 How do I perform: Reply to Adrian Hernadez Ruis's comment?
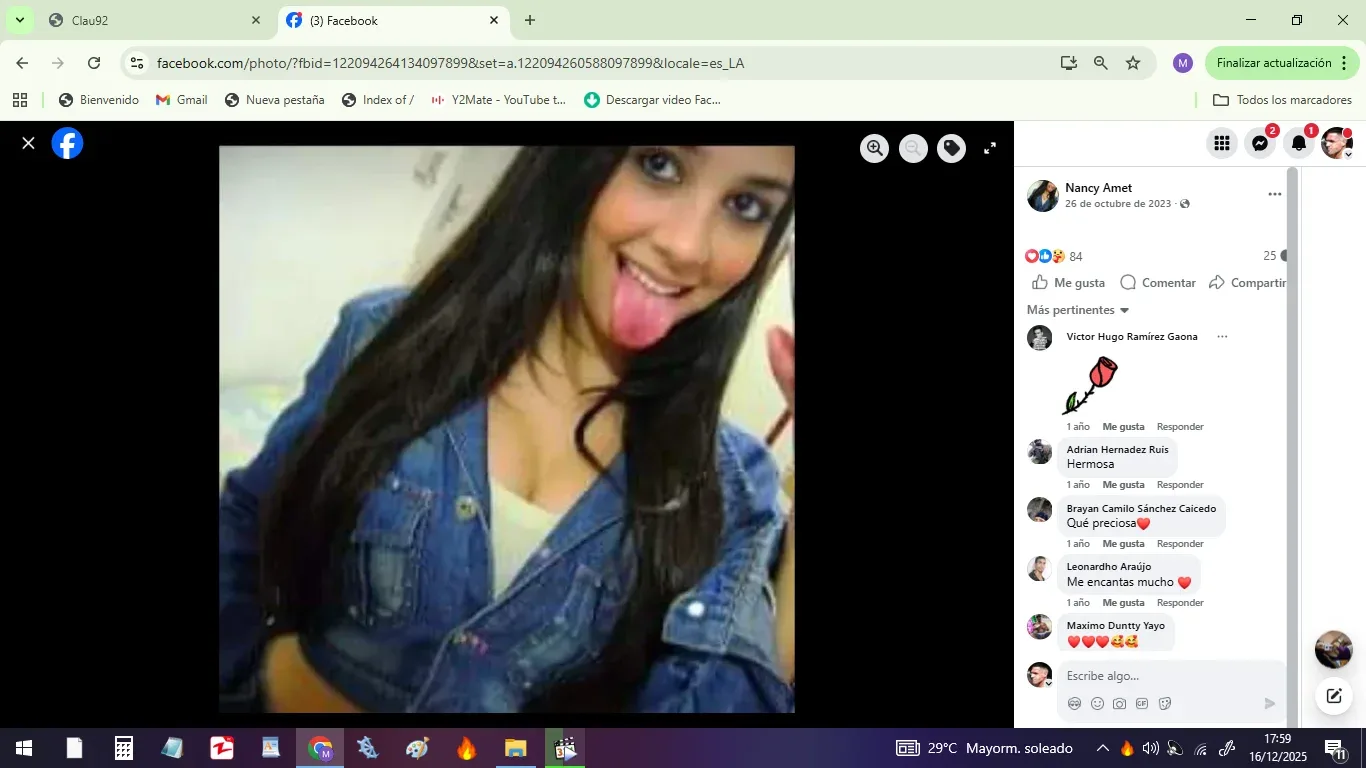point(1180,485)
